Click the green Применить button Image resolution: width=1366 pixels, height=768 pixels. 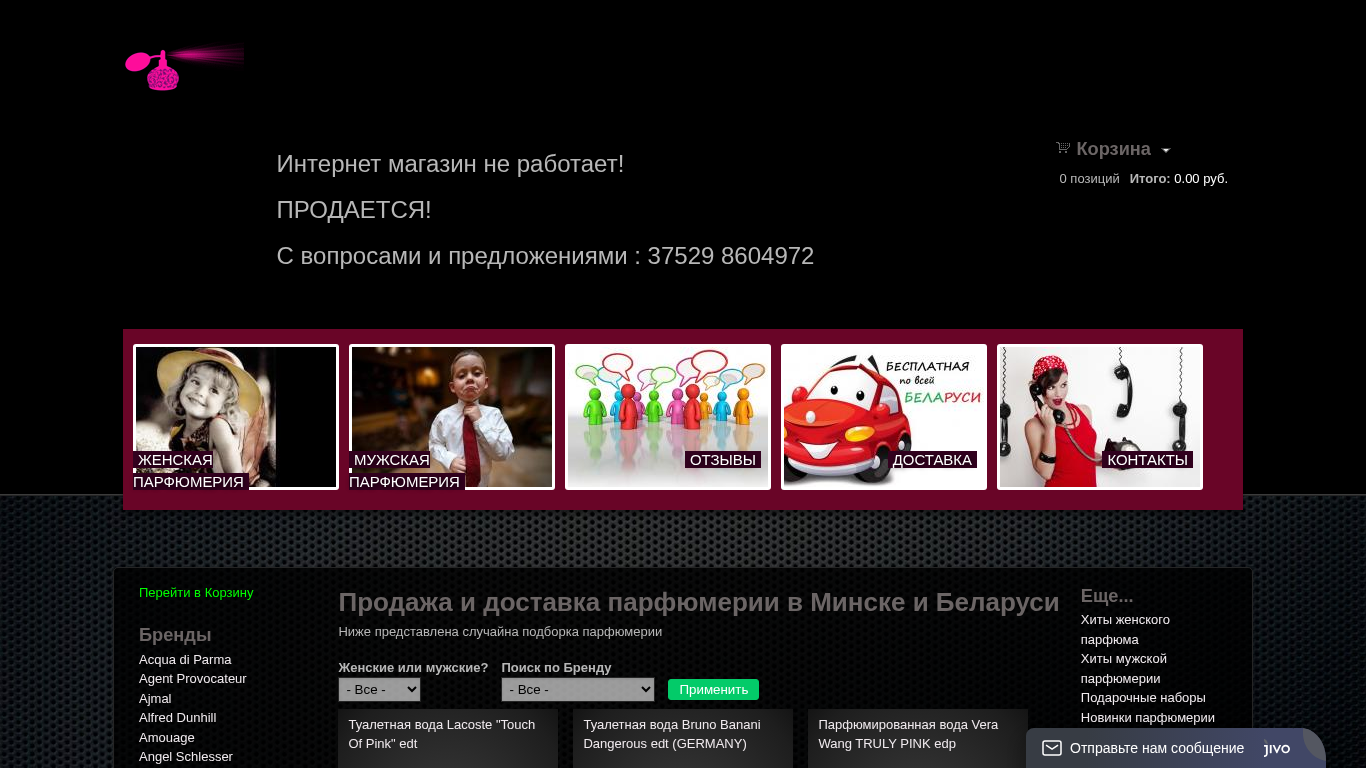click(x=713, y=690)
